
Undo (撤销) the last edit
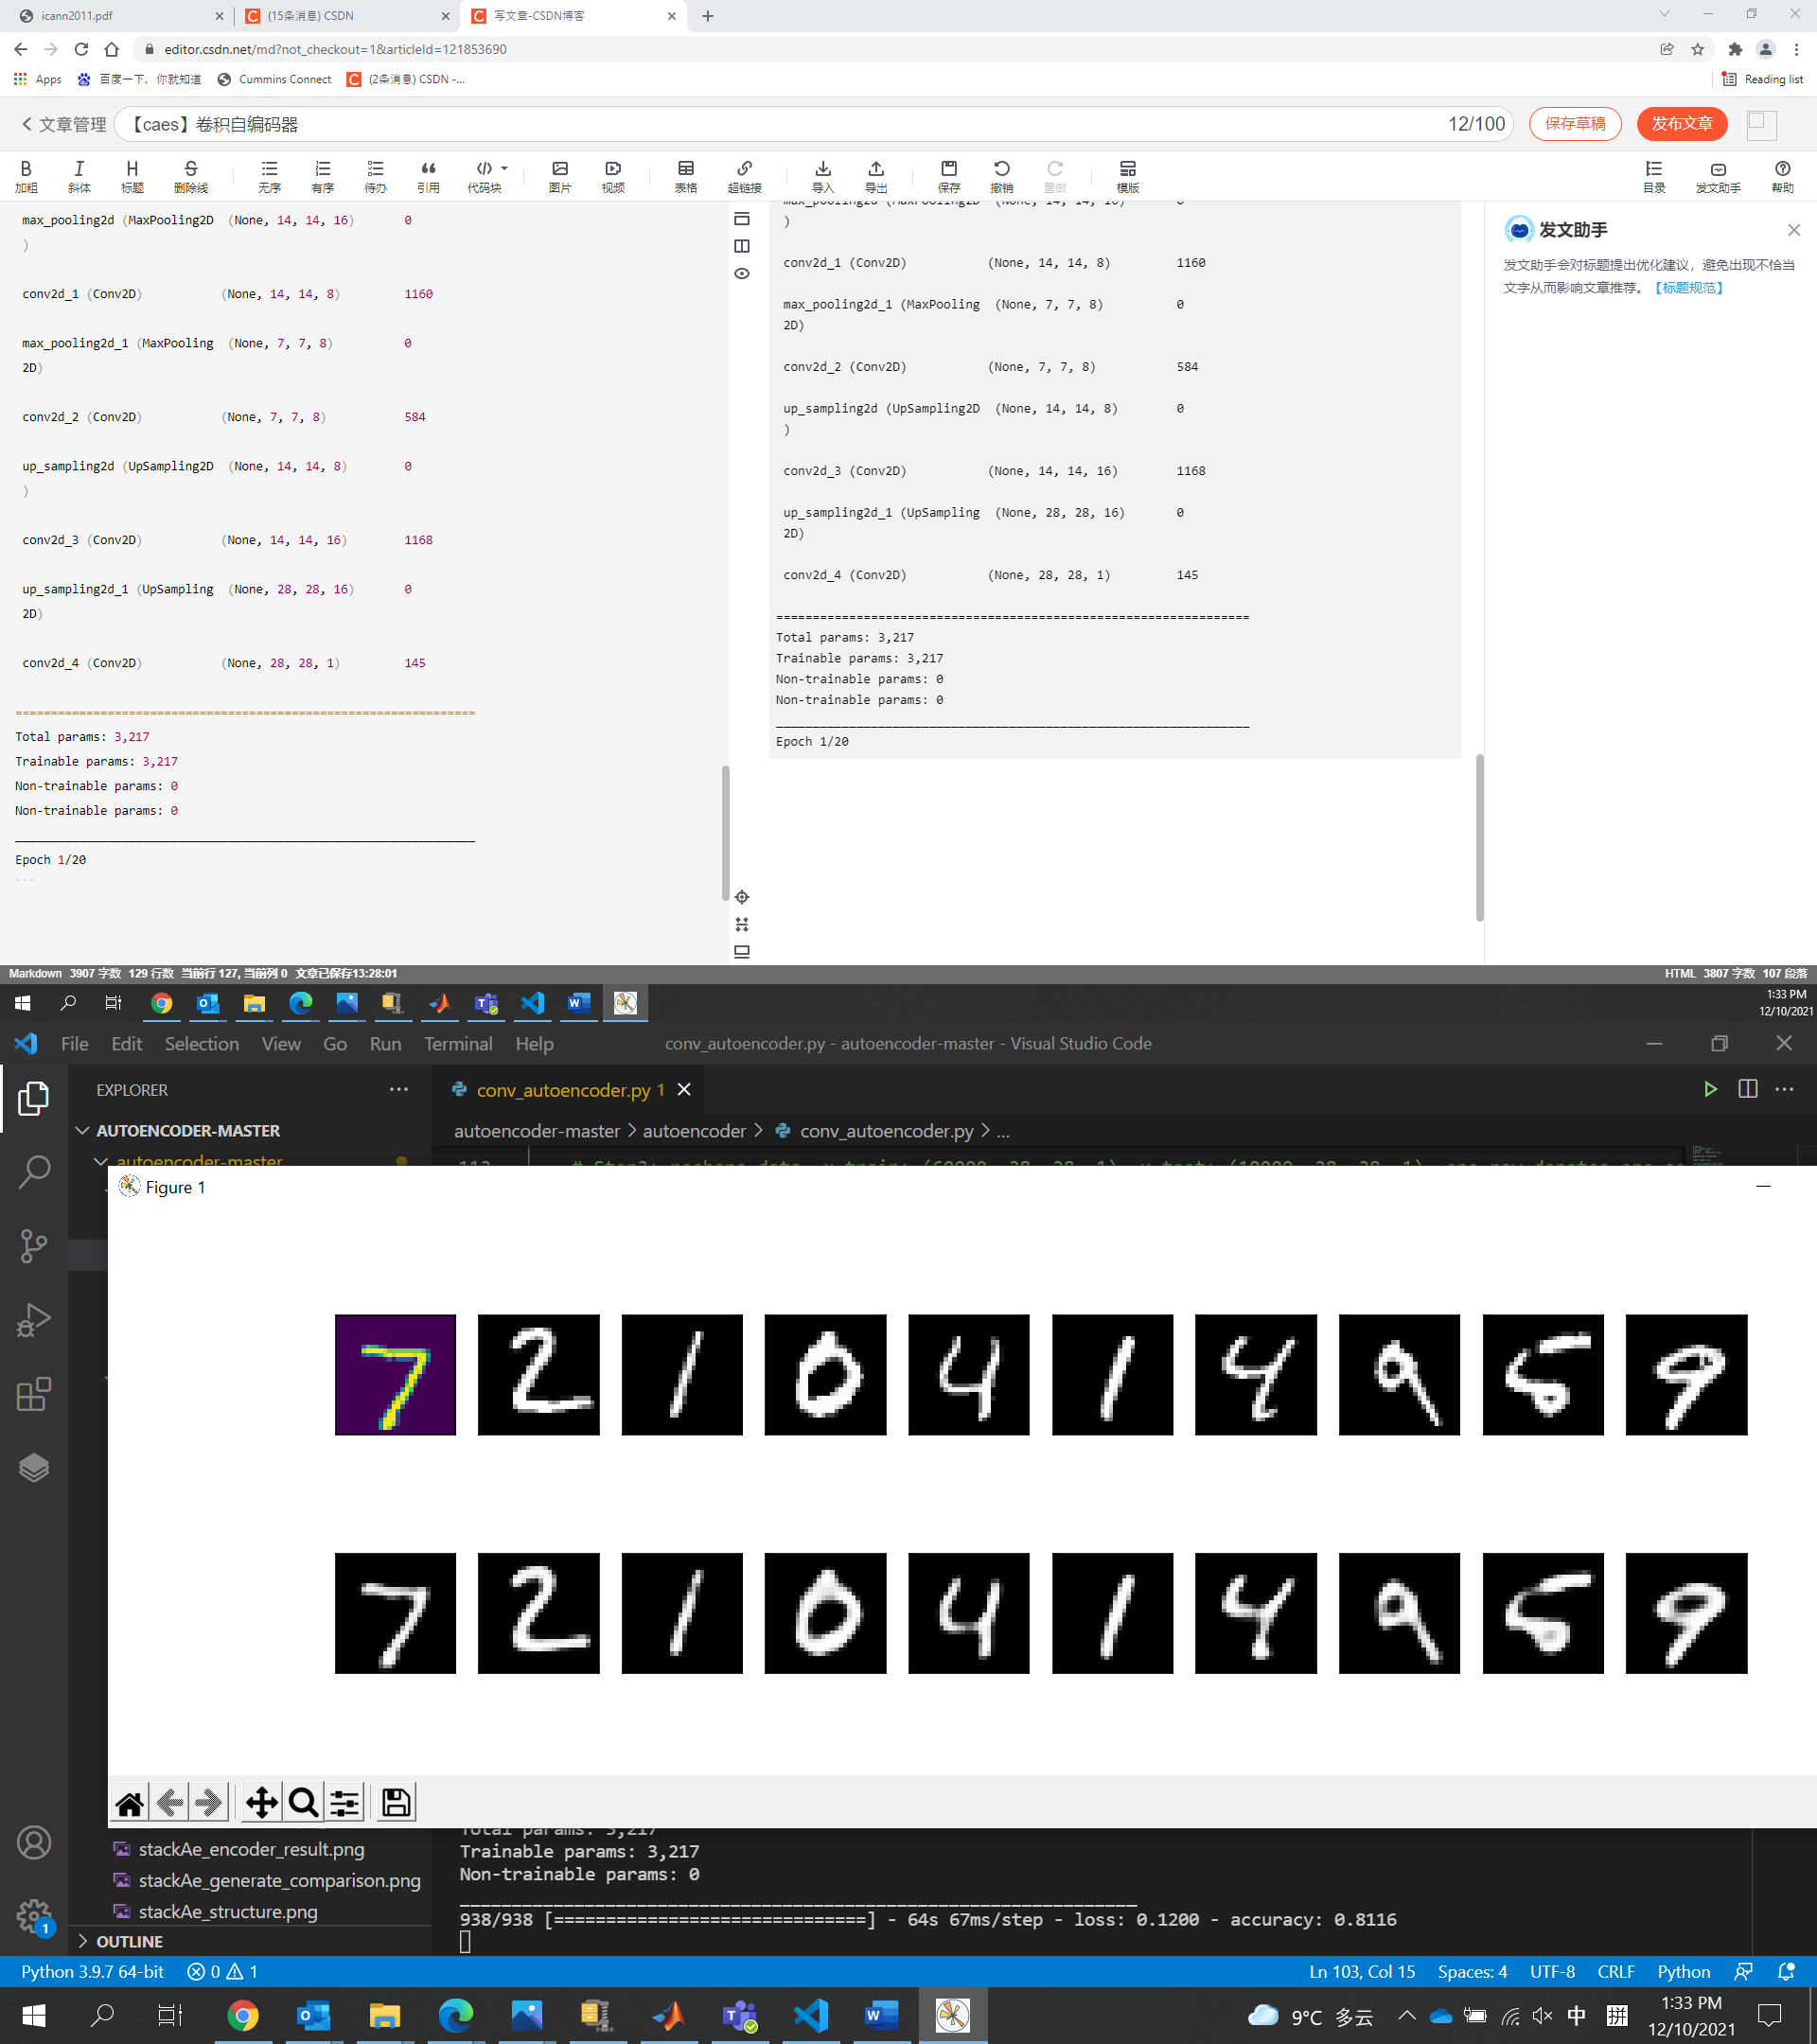tap(1001, 175)
